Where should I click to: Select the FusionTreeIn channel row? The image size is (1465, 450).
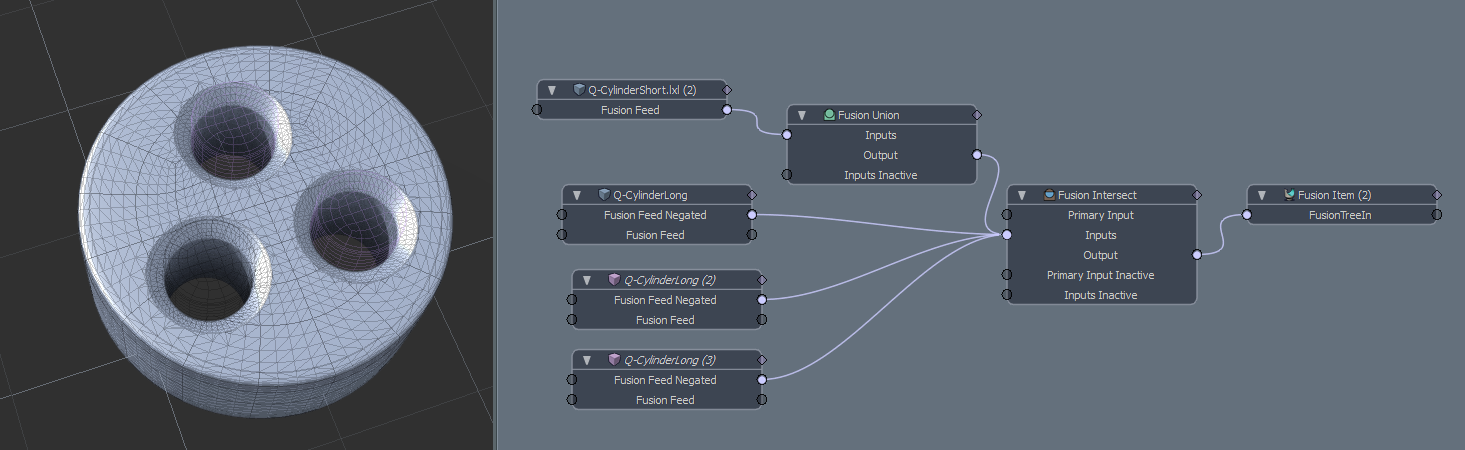tap(1339, 215)
